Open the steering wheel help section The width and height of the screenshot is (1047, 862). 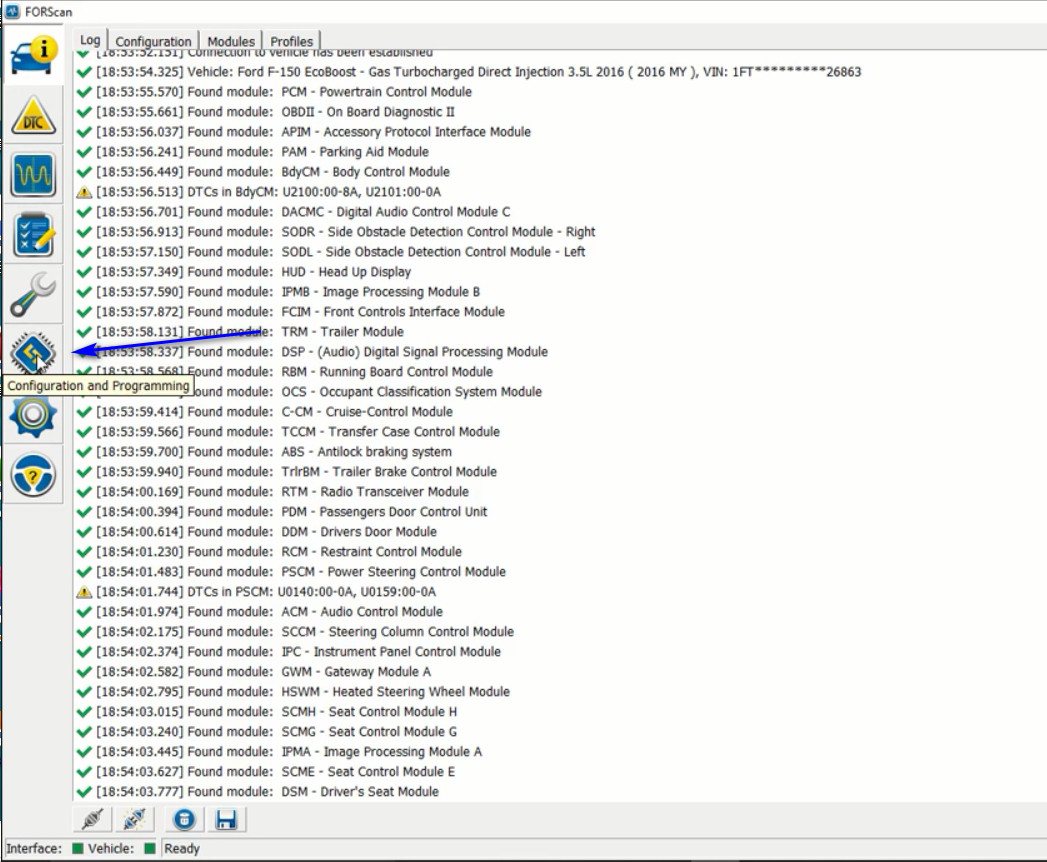coord(33,475)
